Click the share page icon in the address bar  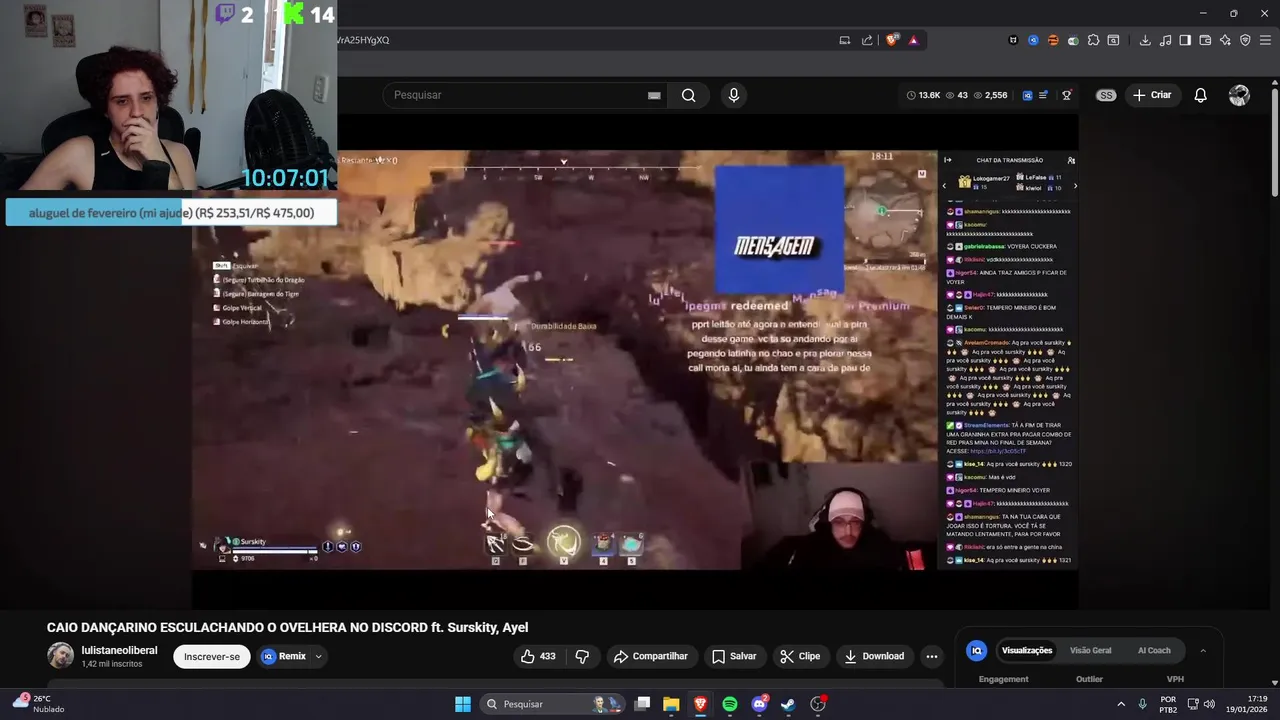click(867, 40)
